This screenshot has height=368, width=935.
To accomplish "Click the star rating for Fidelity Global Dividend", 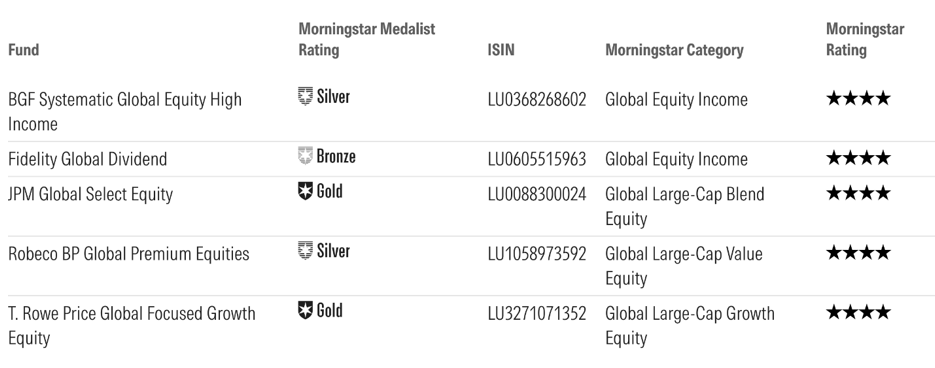I will tap(858, 158).
